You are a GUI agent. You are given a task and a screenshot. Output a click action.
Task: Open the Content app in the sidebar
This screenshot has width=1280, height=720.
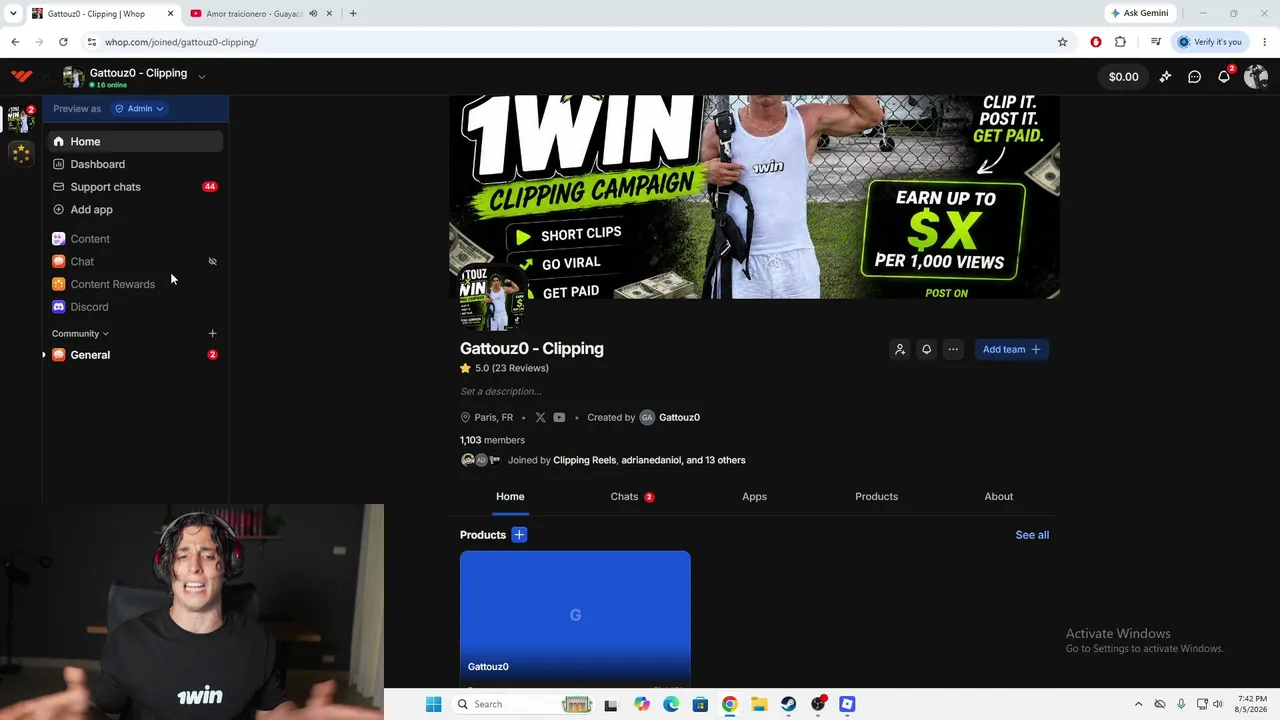pyautogui.click(x=135, y=239)
